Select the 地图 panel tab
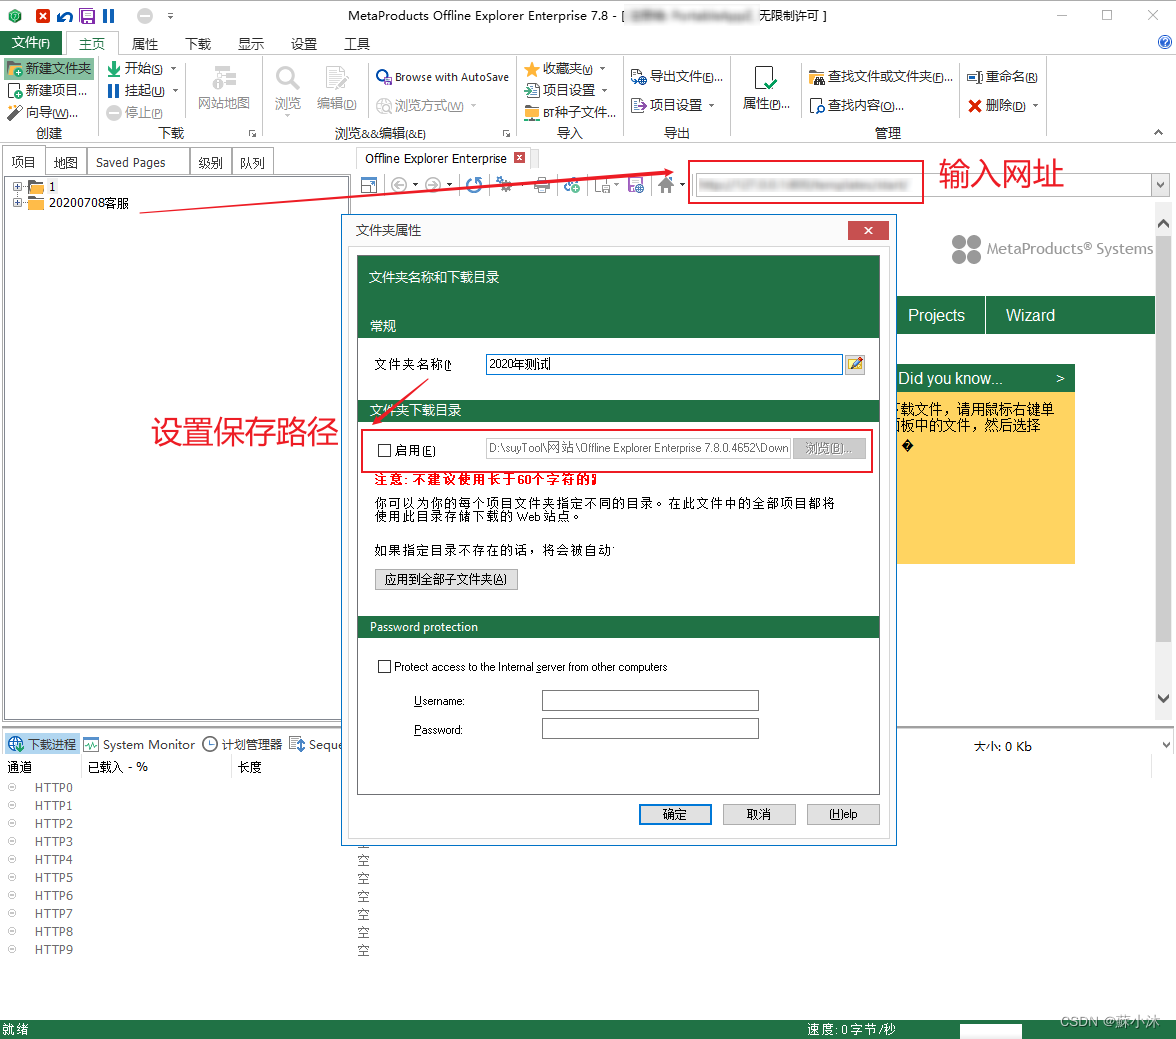Screen dimensions: 1176x1039 click(x=66, y=162)
